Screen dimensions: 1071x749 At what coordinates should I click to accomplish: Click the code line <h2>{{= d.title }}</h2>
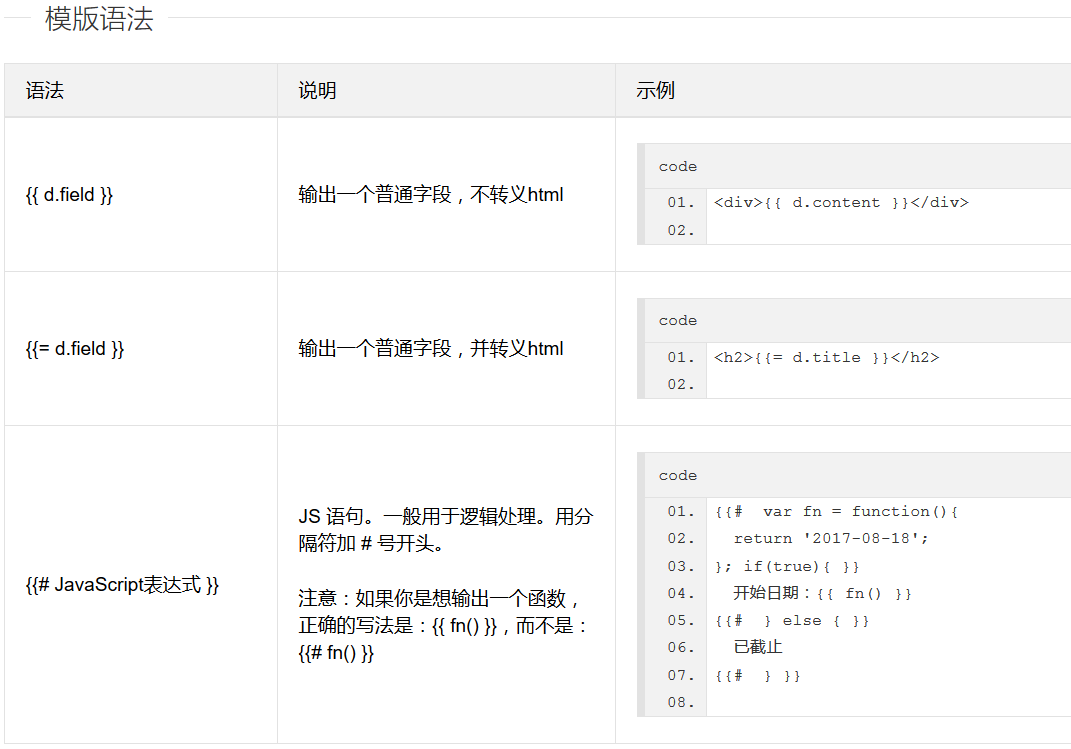(x=826, y=357)
